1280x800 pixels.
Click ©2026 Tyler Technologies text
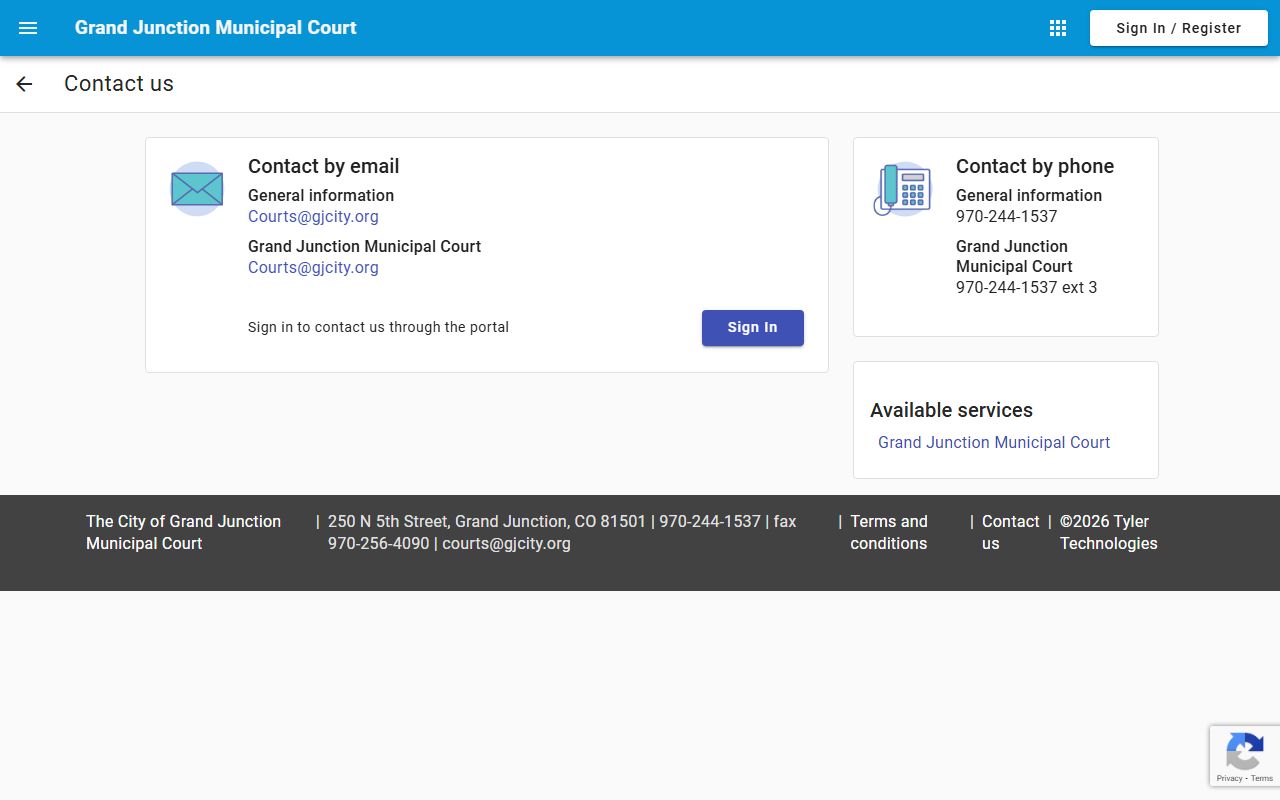coord(1109,532)
